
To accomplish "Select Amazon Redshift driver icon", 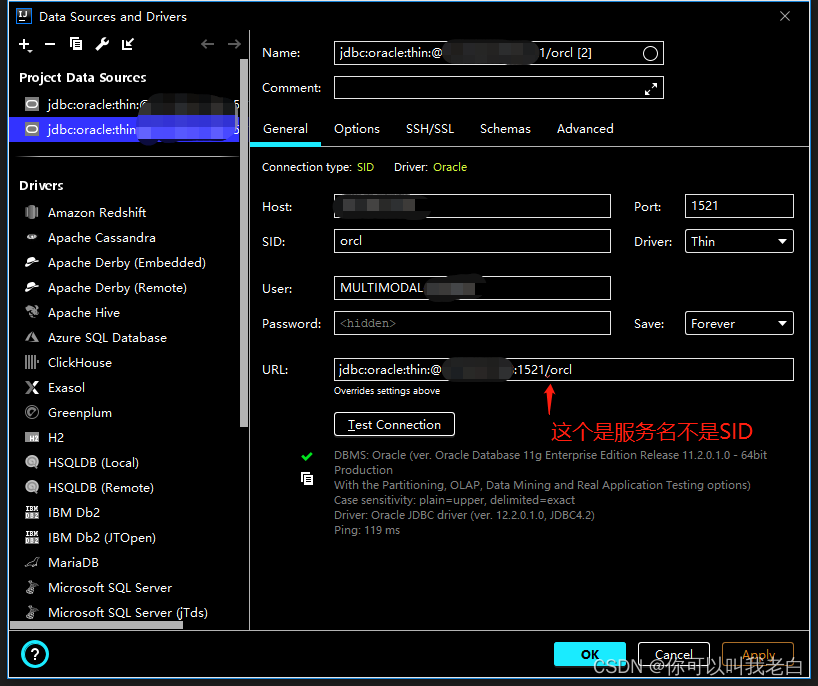I will (x=32, y=212).
